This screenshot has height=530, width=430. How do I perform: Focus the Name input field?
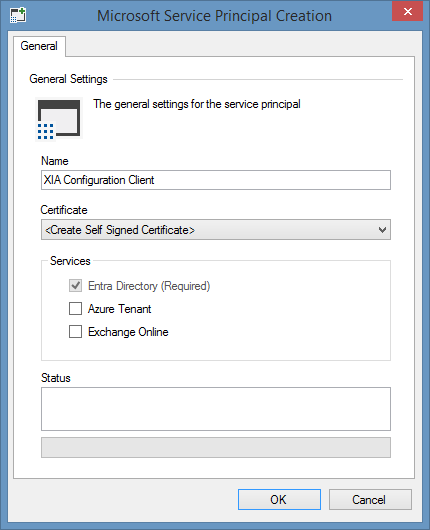pos(216,180)
